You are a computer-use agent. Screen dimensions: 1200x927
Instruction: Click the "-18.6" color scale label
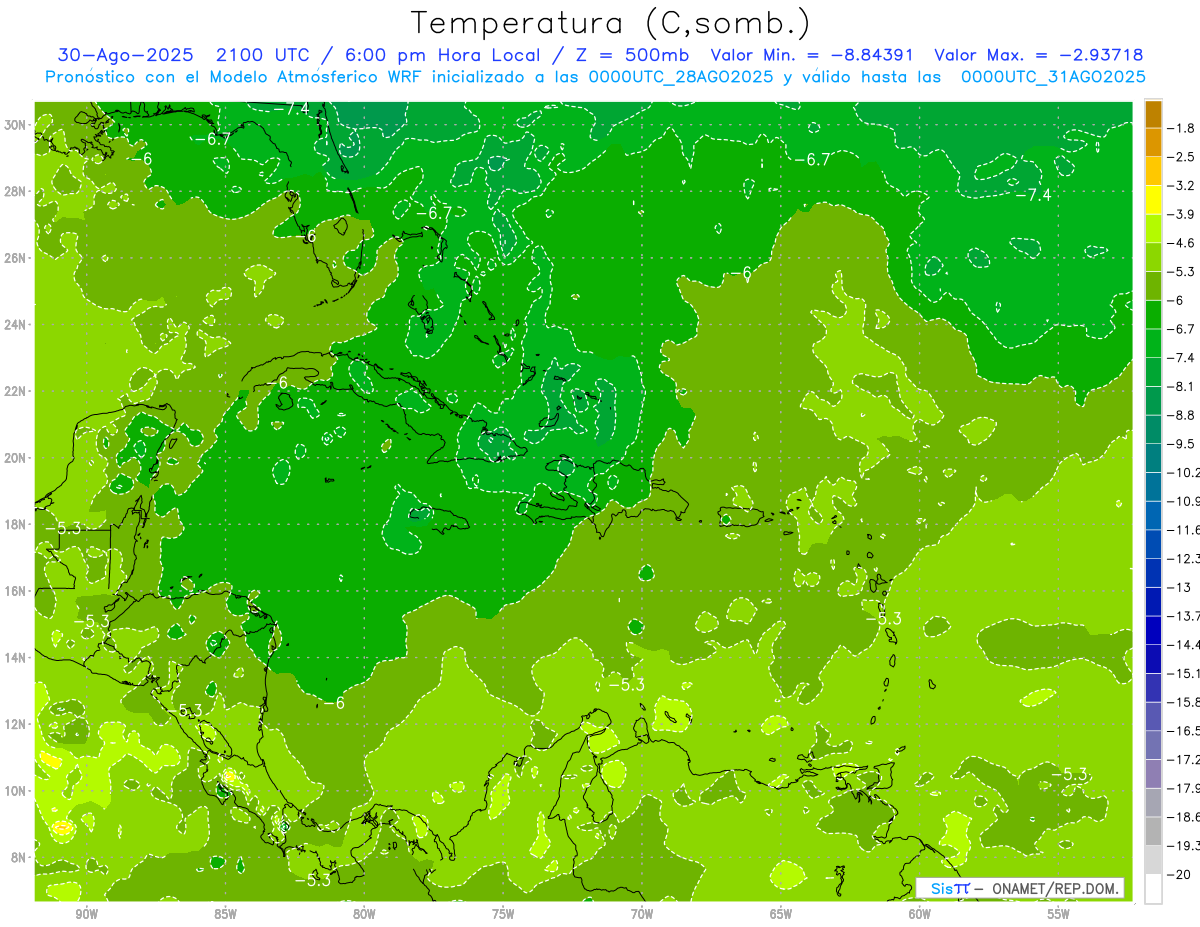(1184, 817)
